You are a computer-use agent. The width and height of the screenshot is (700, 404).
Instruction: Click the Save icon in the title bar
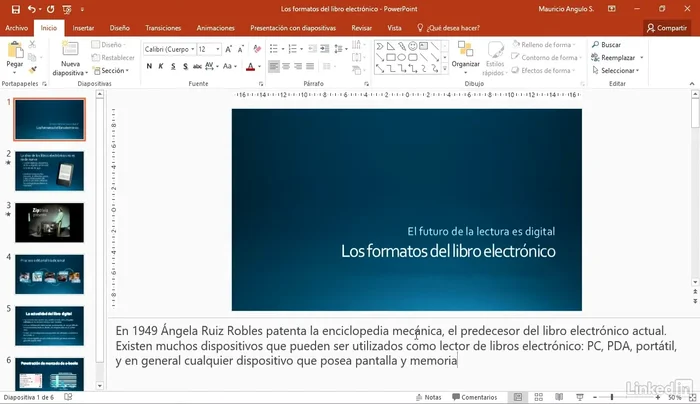point(16,9)
